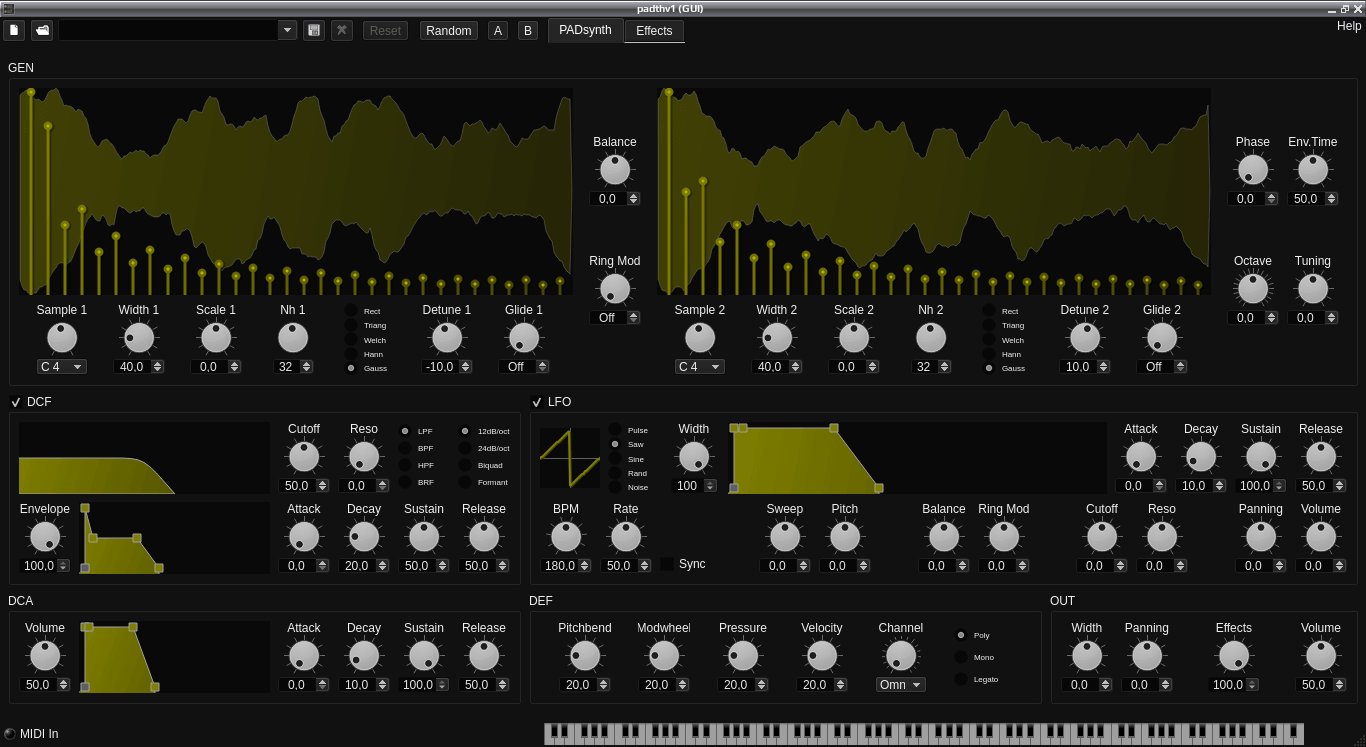Select the BPF filter type
Viewport: 1366px width, 747px height.
[405, 448]
